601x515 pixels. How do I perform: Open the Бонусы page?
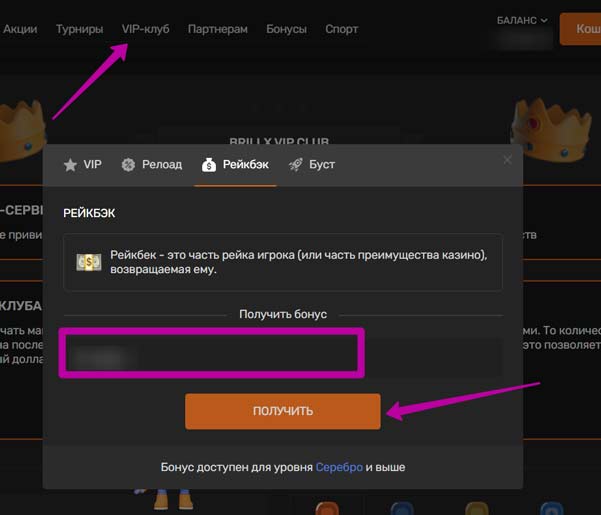pos(286,29)
